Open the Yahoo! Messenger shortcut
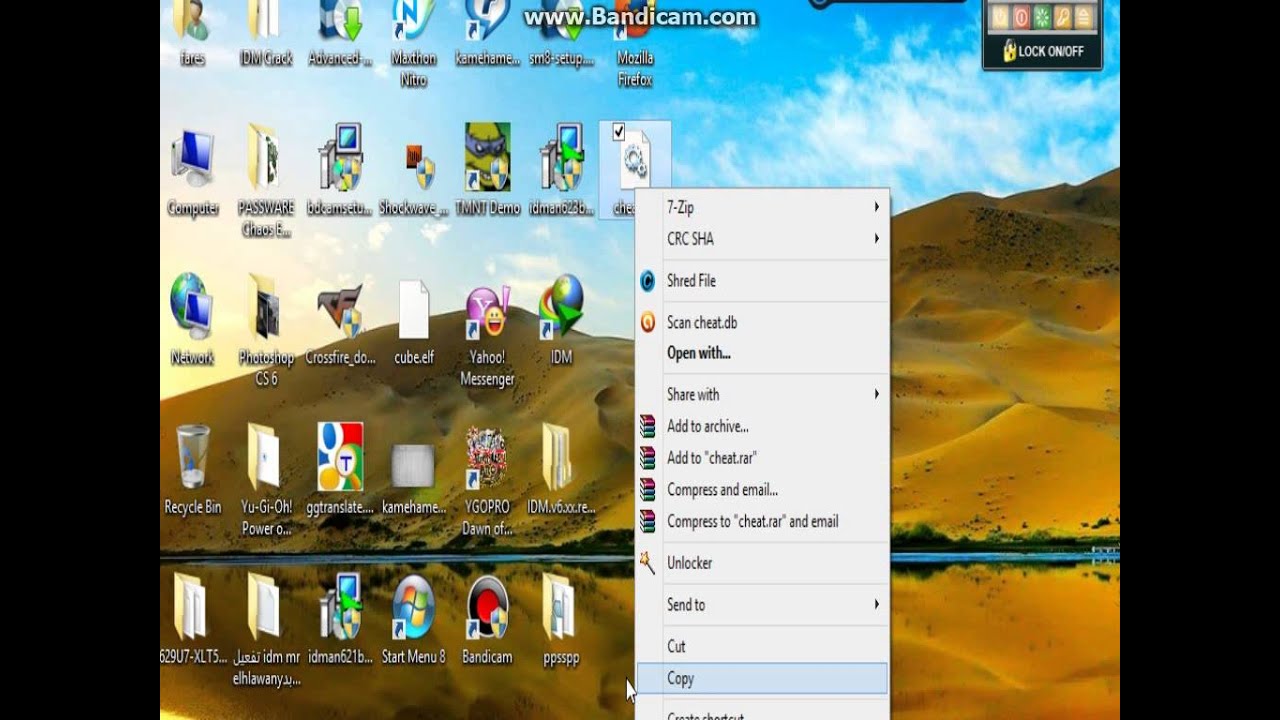The image size is (1280, 720). pos(487,335)
